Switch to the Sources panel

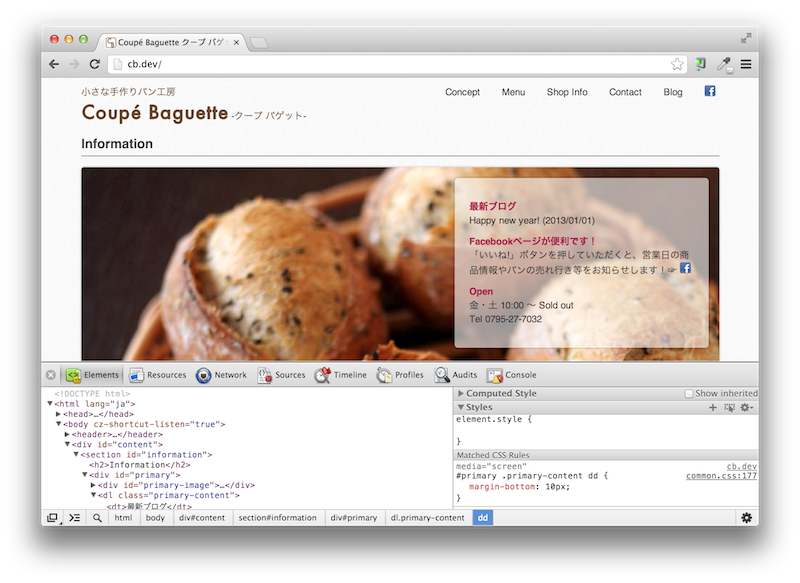click(x=282, y=375)
